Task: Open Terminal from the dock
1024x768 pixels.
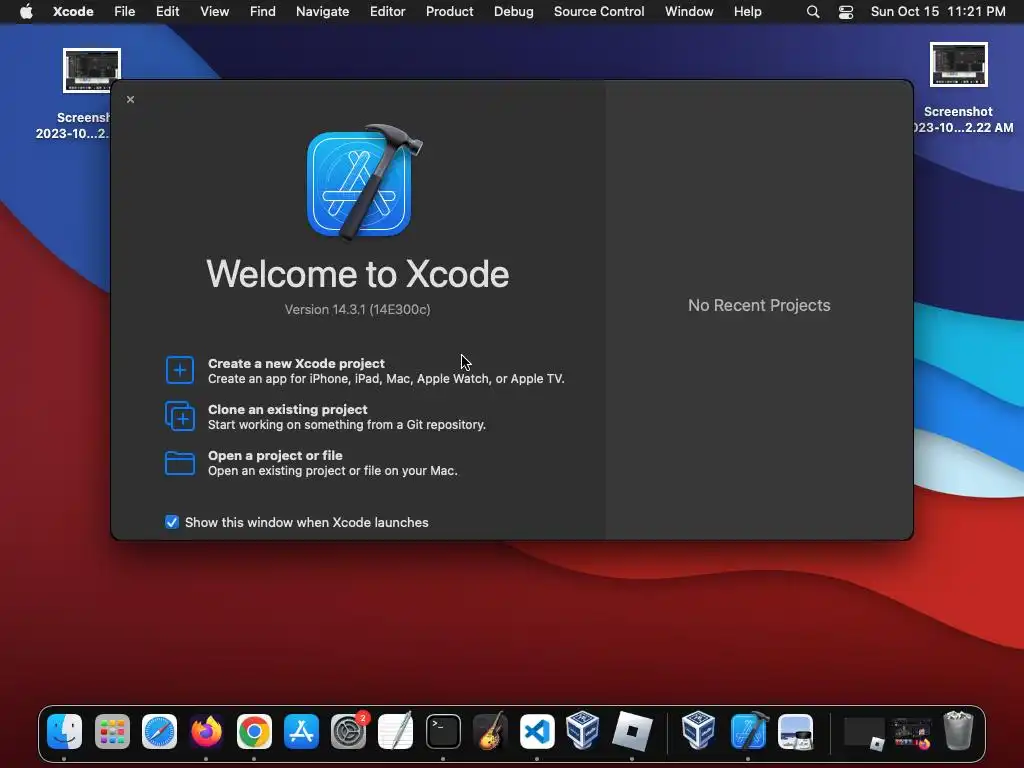Action: tap(443, 731)
